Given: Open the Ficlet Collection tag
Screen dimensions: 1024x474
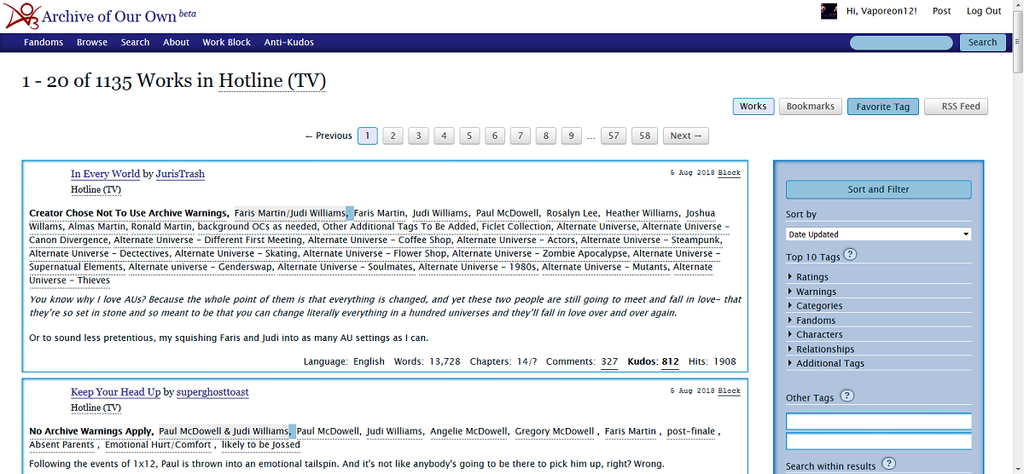Looking at the screenshot, I should (516, 227).
